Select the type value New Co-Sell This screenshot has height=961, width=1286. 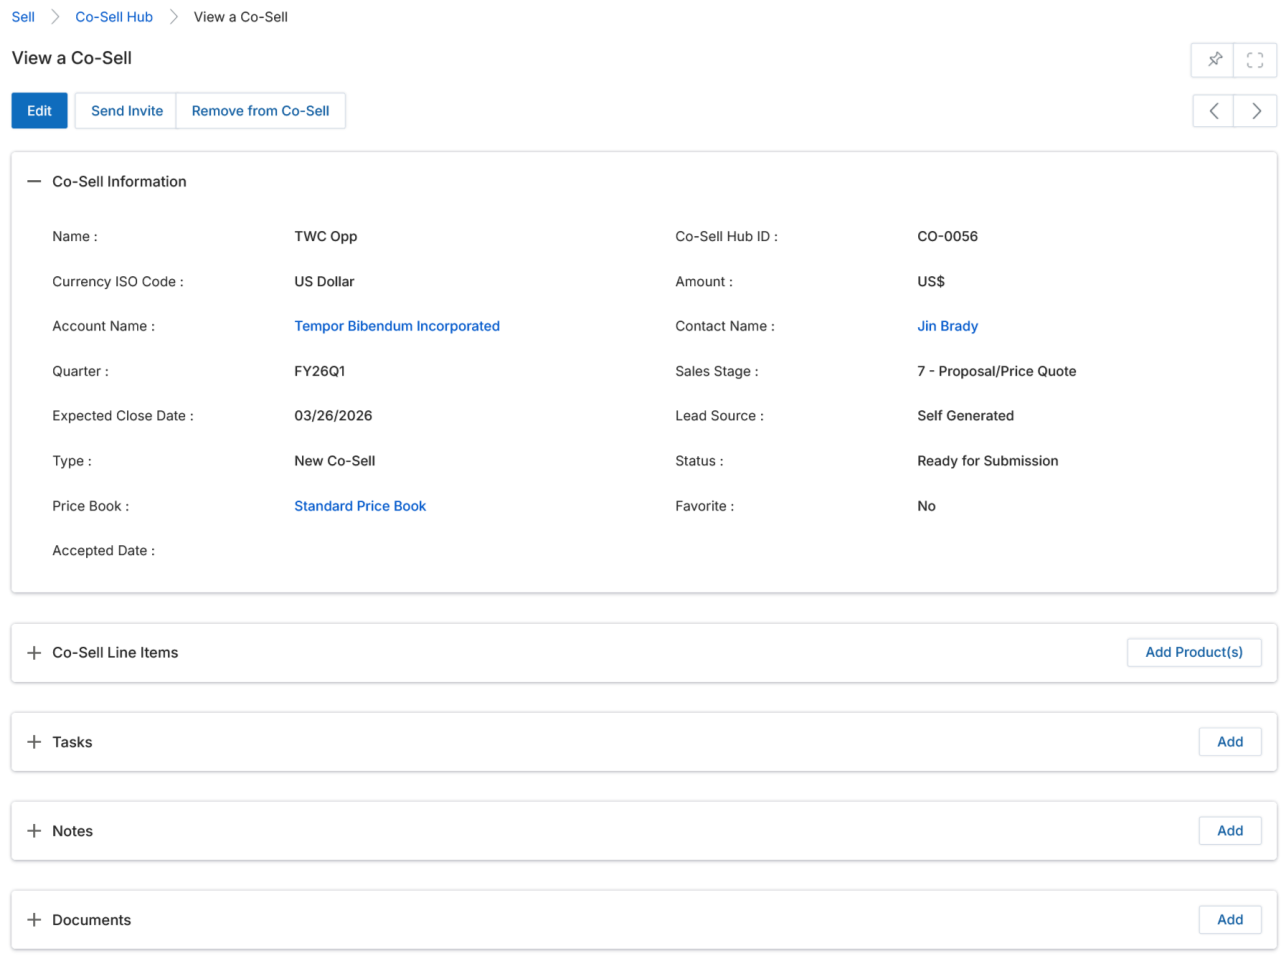point(335,461)
